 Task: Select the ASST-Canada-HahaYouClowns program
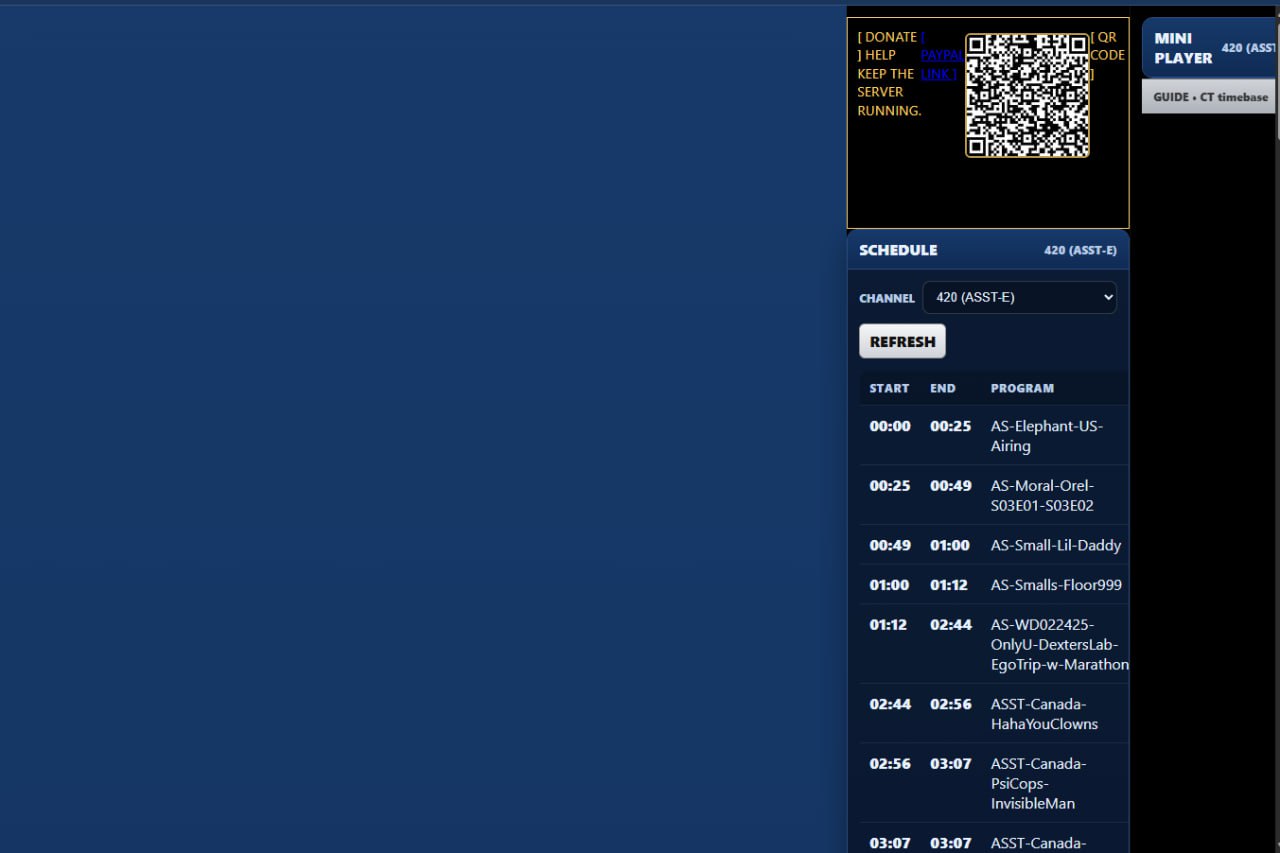(1044, 714)
